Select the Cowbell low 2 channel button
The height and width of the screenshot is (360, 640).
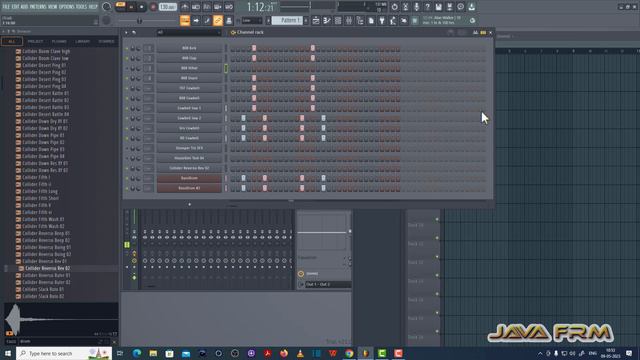coord(189,118)
